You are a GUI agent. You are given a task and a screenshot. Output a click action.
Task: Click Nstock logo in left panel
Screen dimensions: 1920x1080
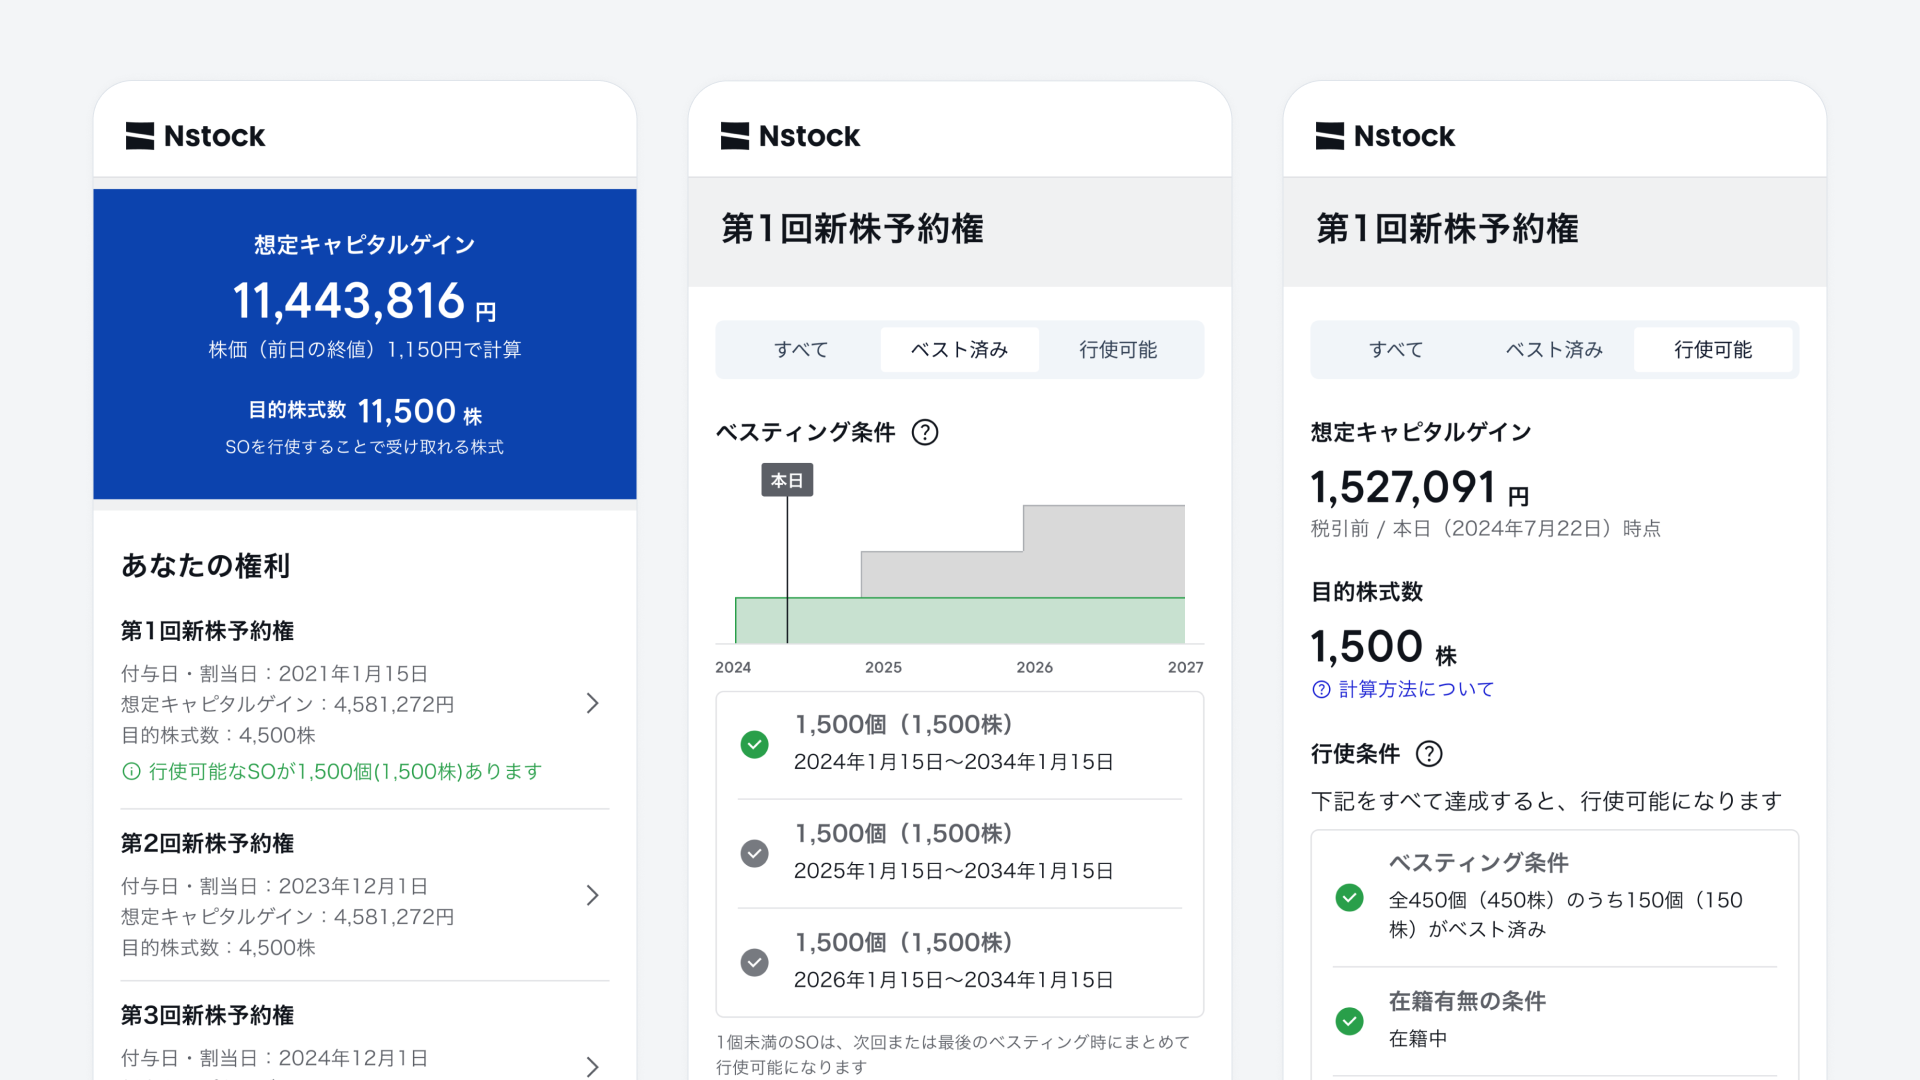point(195,136)
